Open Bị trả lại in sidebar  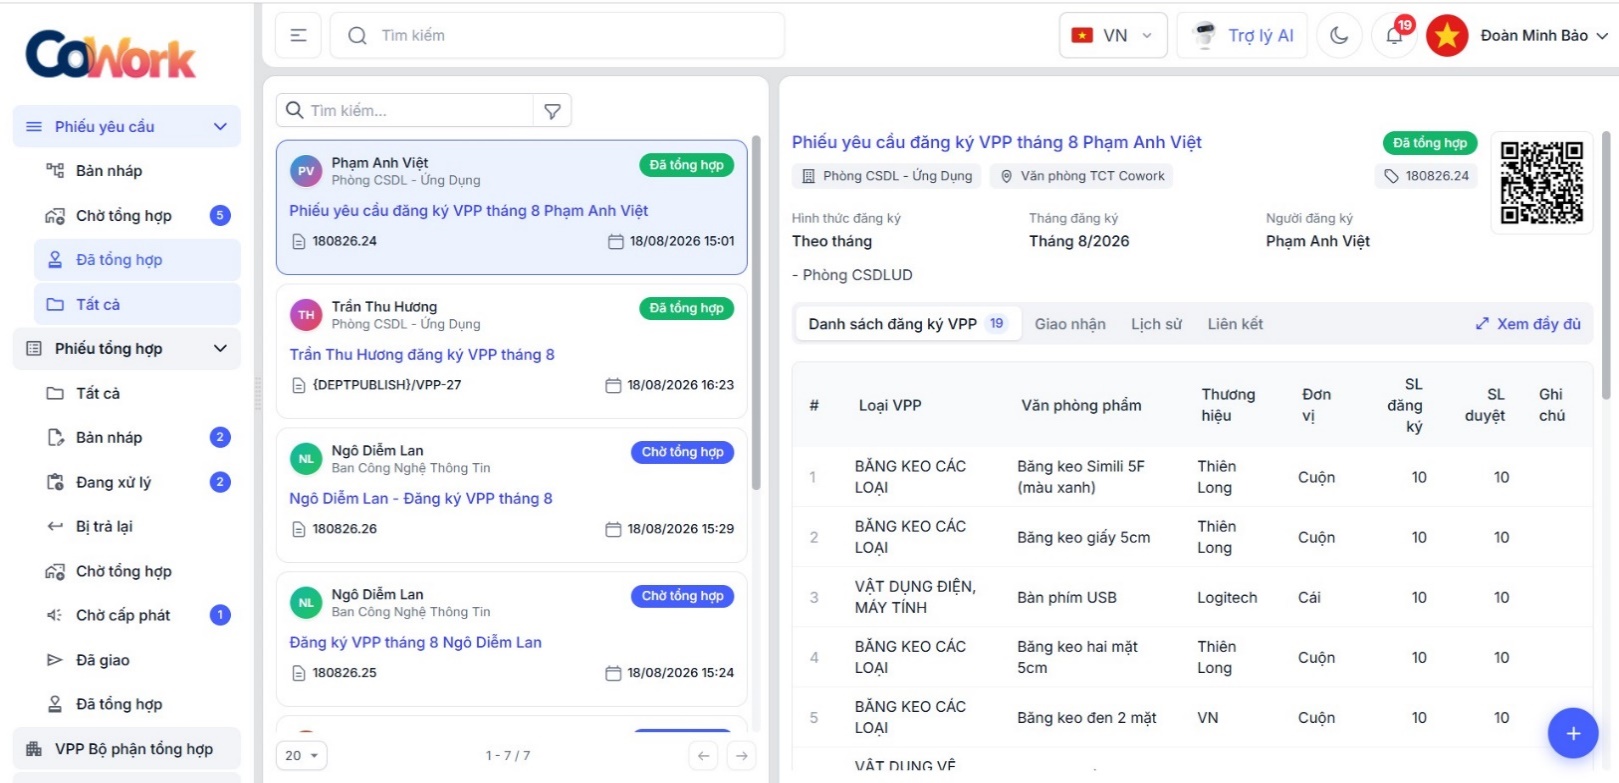[x=137, y=527]
